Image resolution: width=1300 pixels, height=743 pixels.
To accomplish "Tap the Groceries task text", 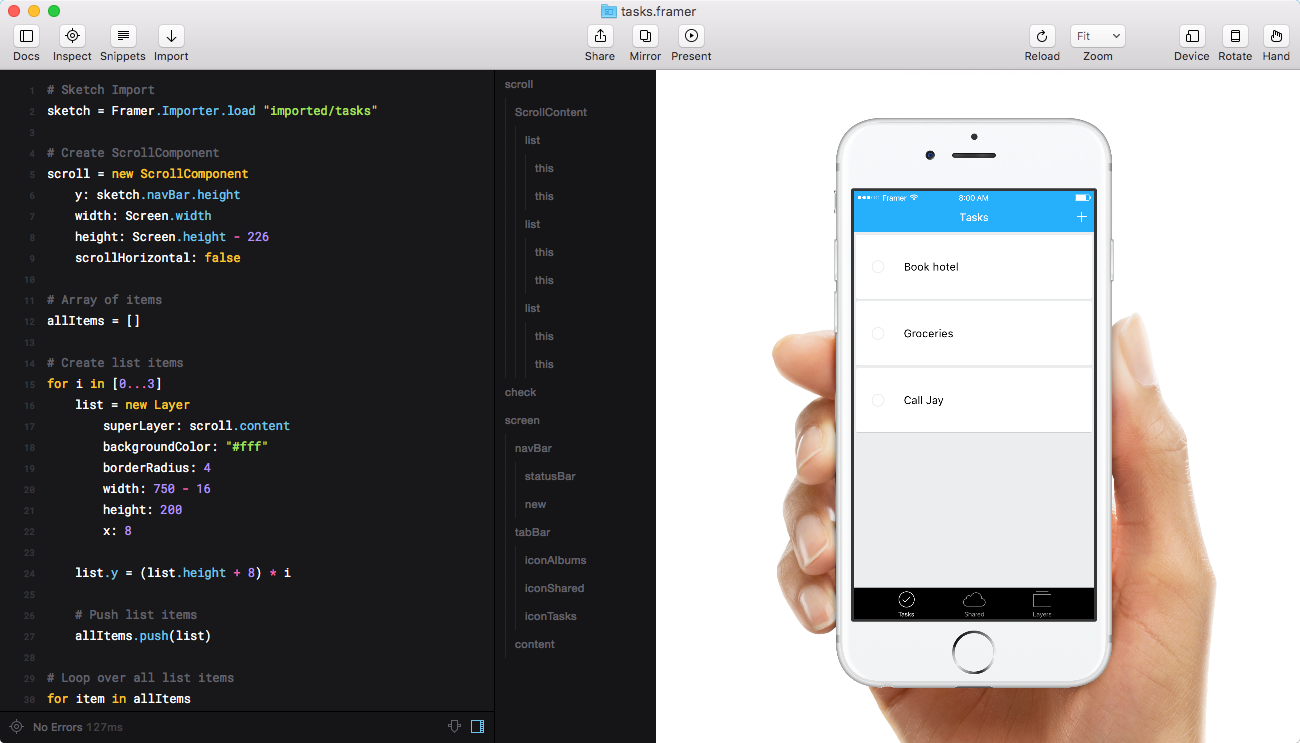I will click(x=929, y=333).
